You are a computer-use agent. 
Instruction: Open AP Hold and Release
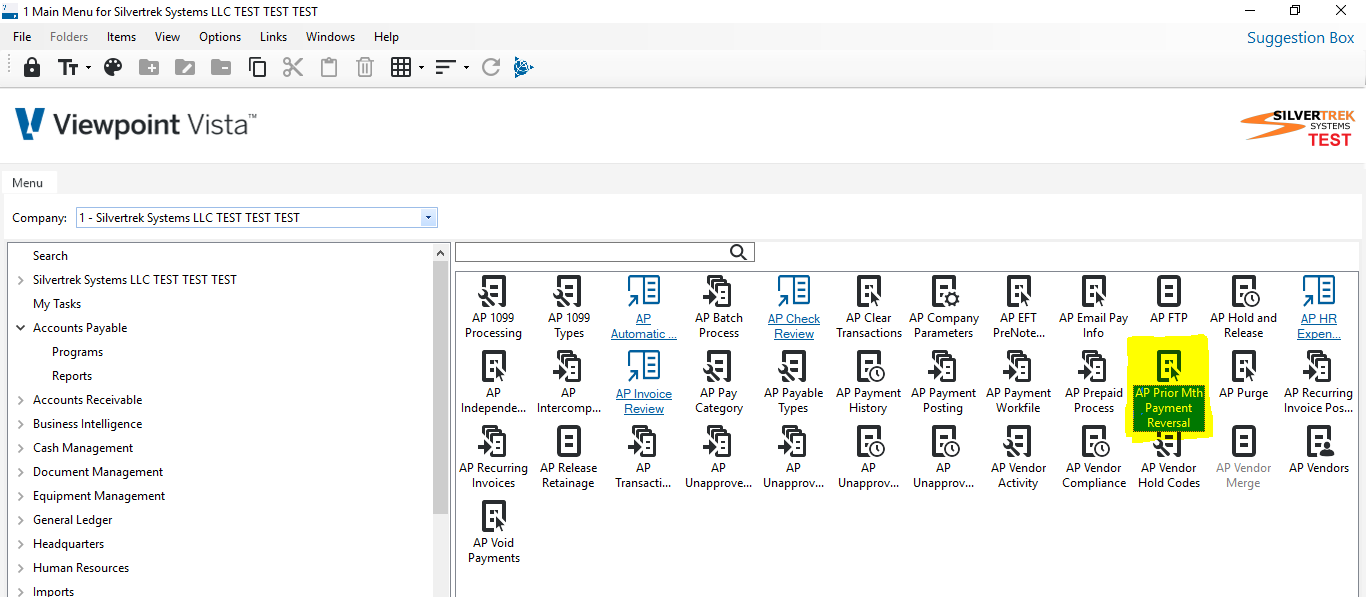[x=1244, y=308]
